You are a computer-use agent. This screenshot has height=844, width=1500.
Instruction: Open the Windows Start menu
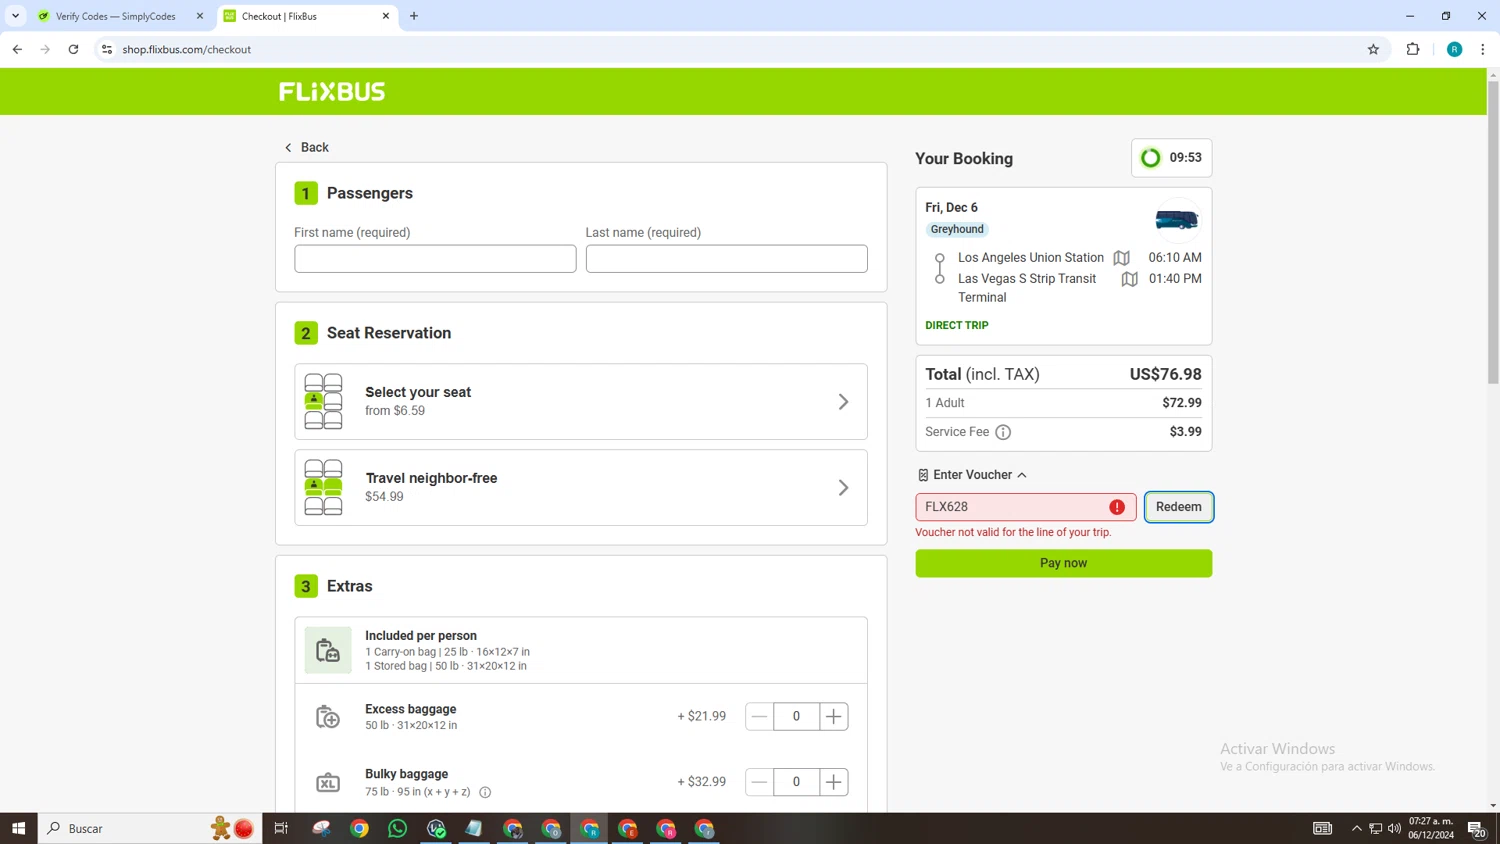(x=18, y=828)
